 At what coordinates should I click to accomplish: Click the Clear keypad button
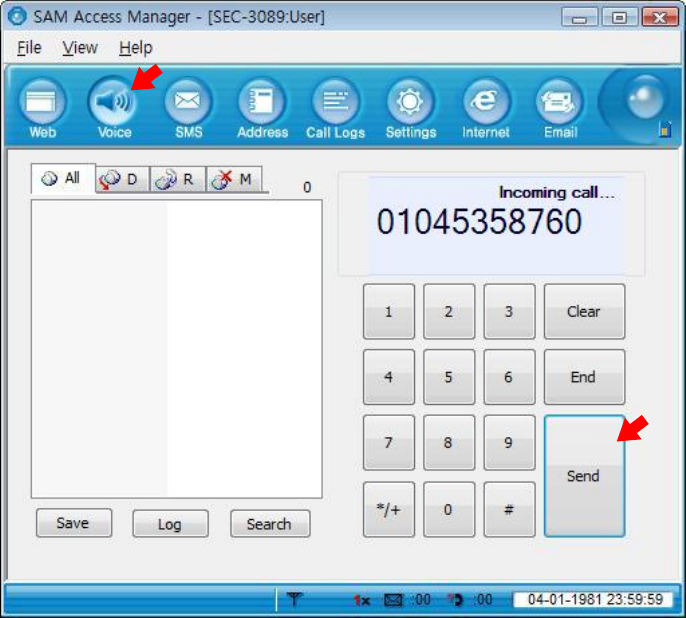coord(584,311)
